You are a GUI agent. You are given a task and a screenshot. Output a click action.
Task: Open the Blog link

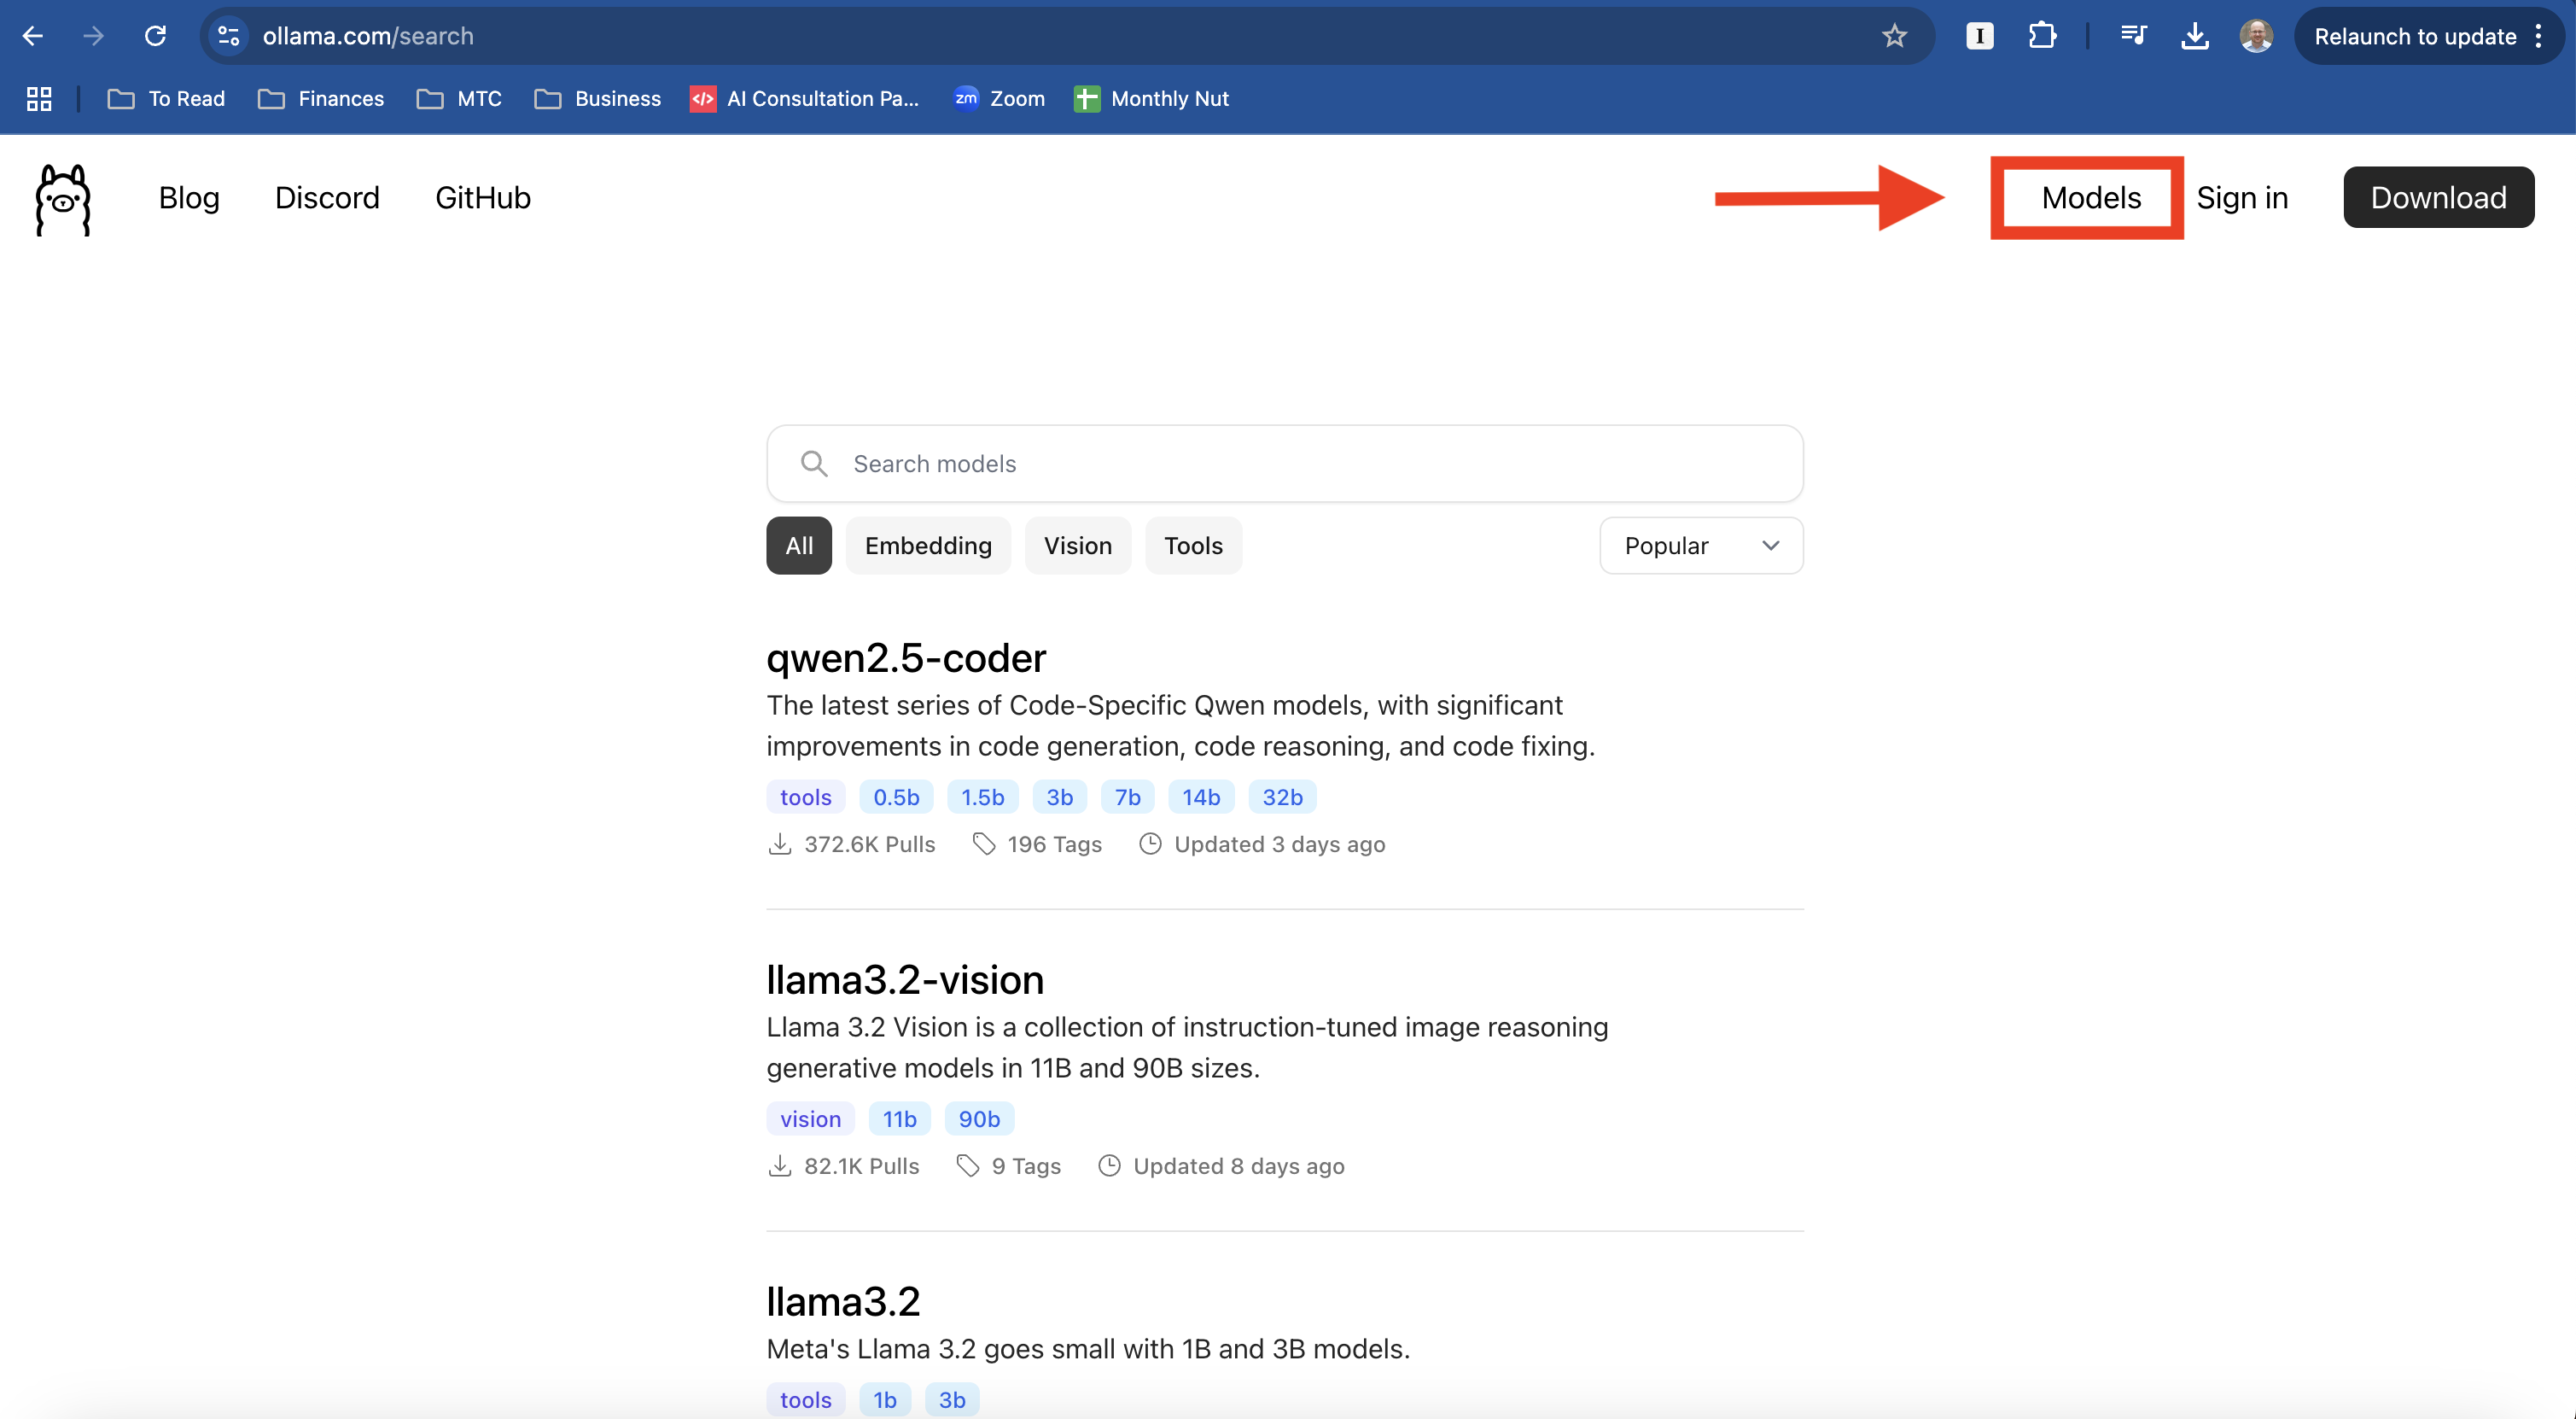(x=189, y=198)
